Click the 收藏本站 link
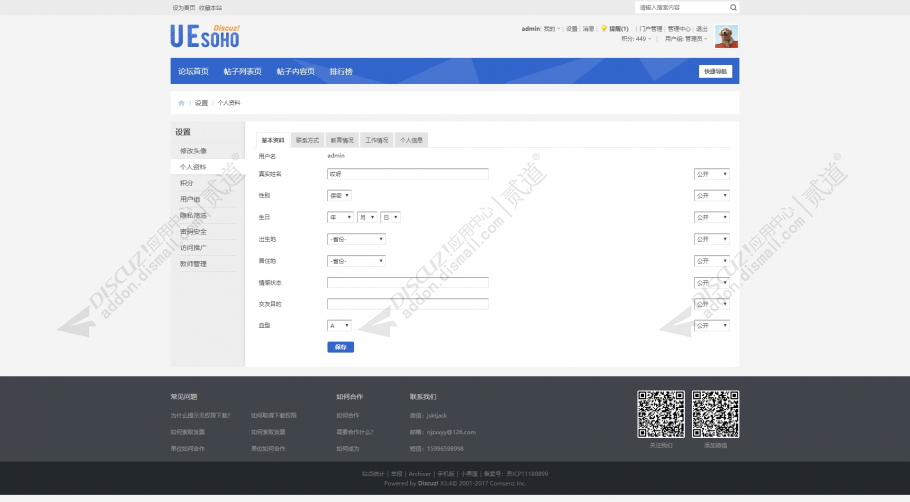The image size is (910, 502). point(210,8)
